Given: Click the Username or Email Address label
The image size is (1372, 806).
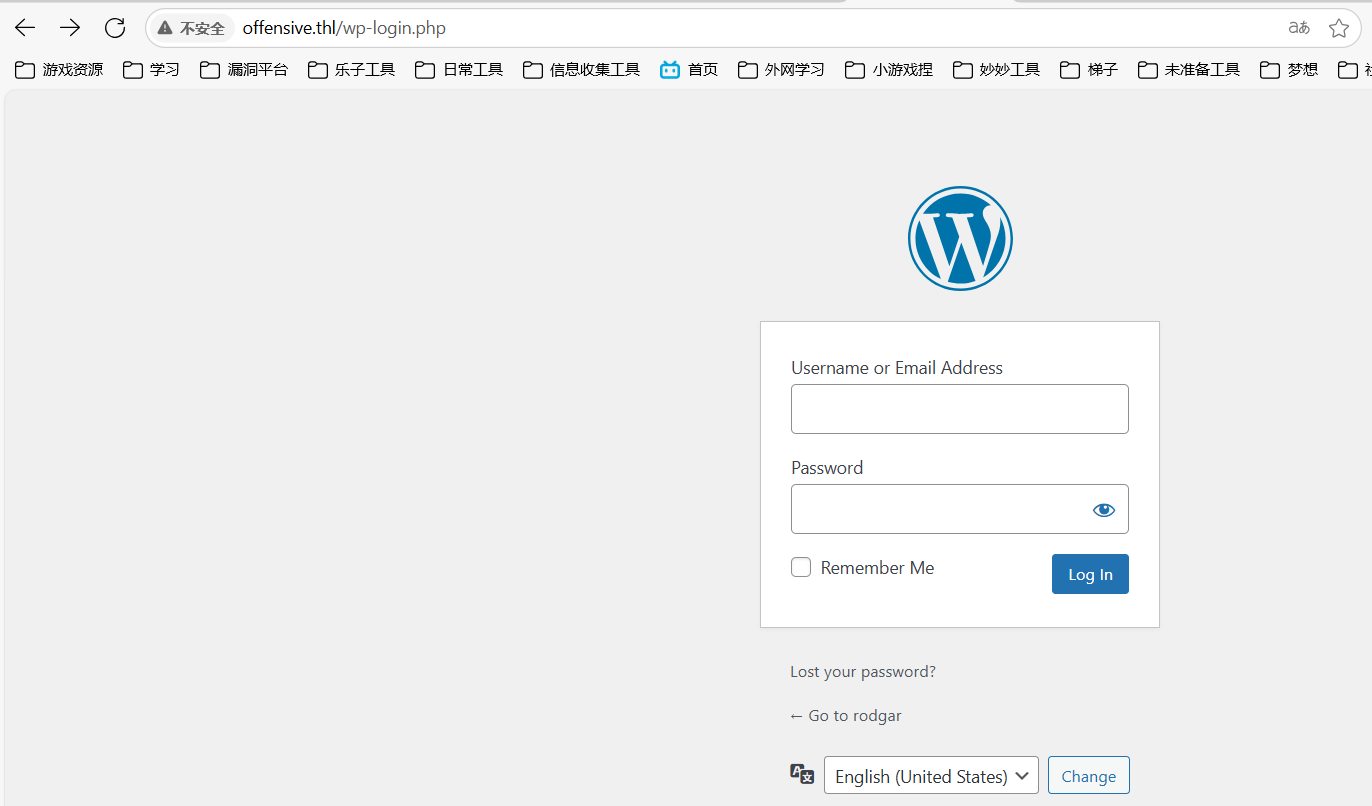Looking at the screenshot, I should pyautogui.click(x=897, y=367).
